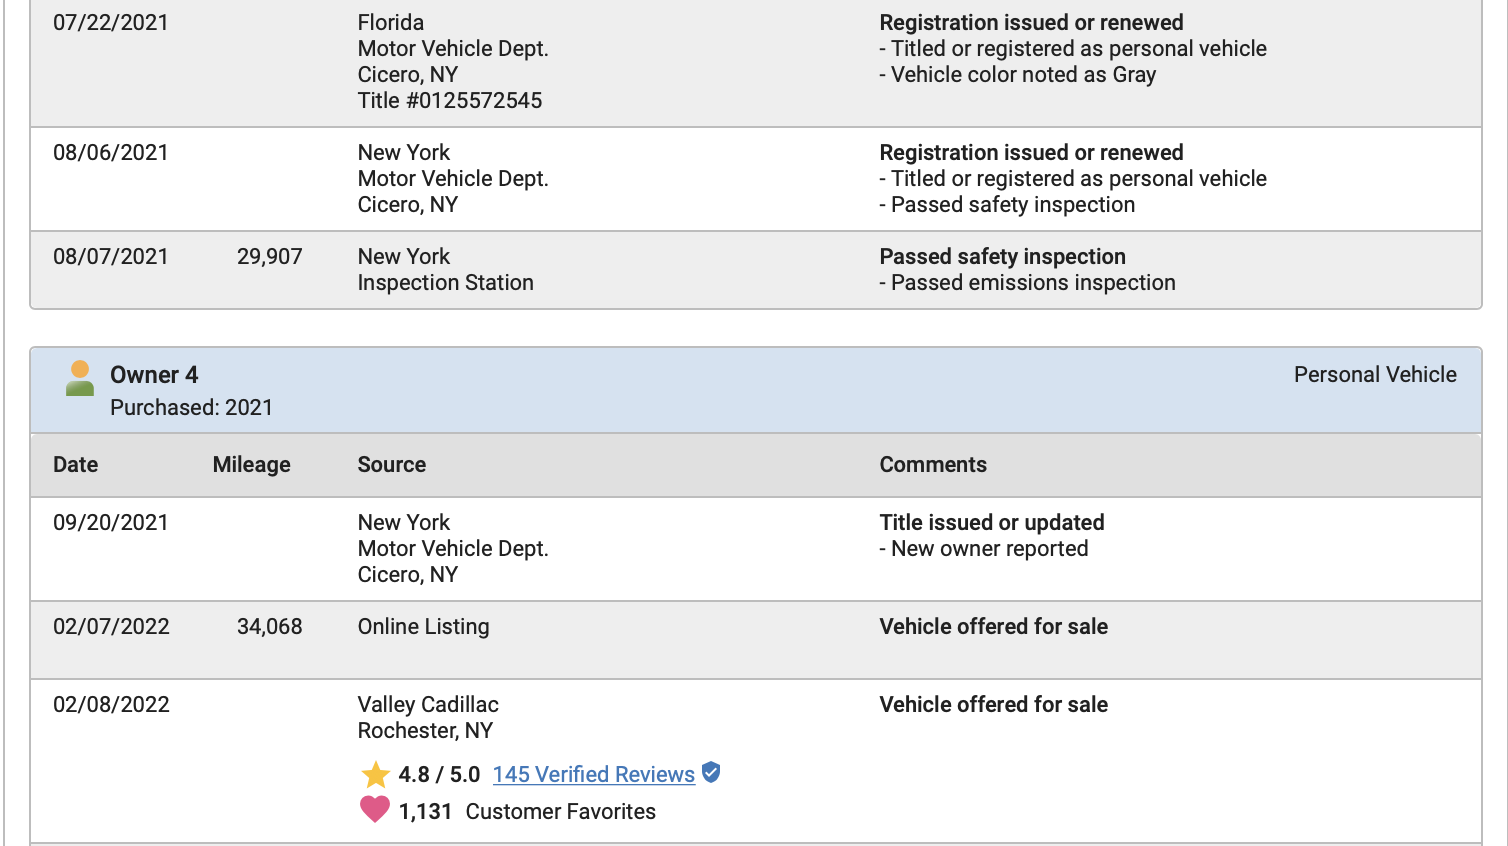Click the Personal Vehicle label
This screenshot has width=1508, height=846.
[x=1375, y=375]
